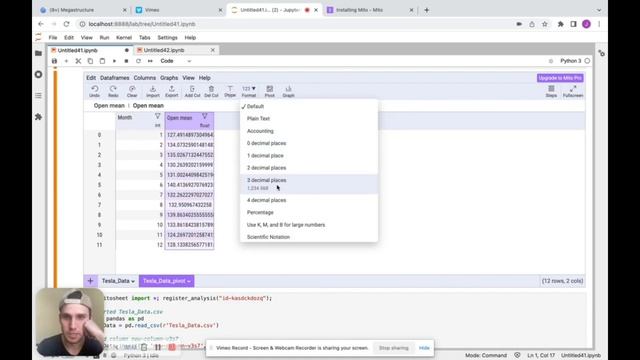Select Plain Text format option
The height and width of the screenshot is (360, 640).
[x=309, y=119]
